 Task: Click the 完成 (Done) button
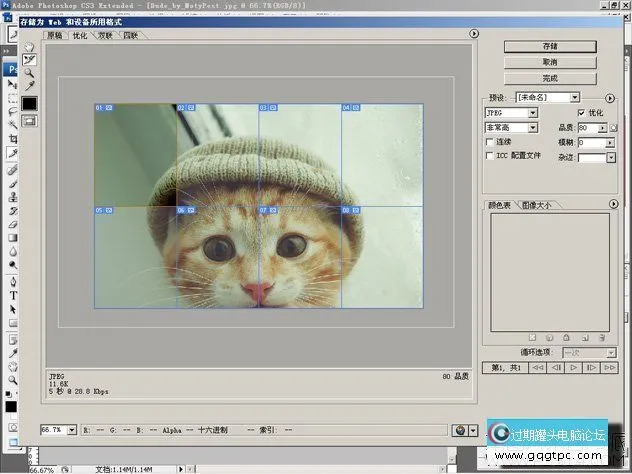[550, 78]
